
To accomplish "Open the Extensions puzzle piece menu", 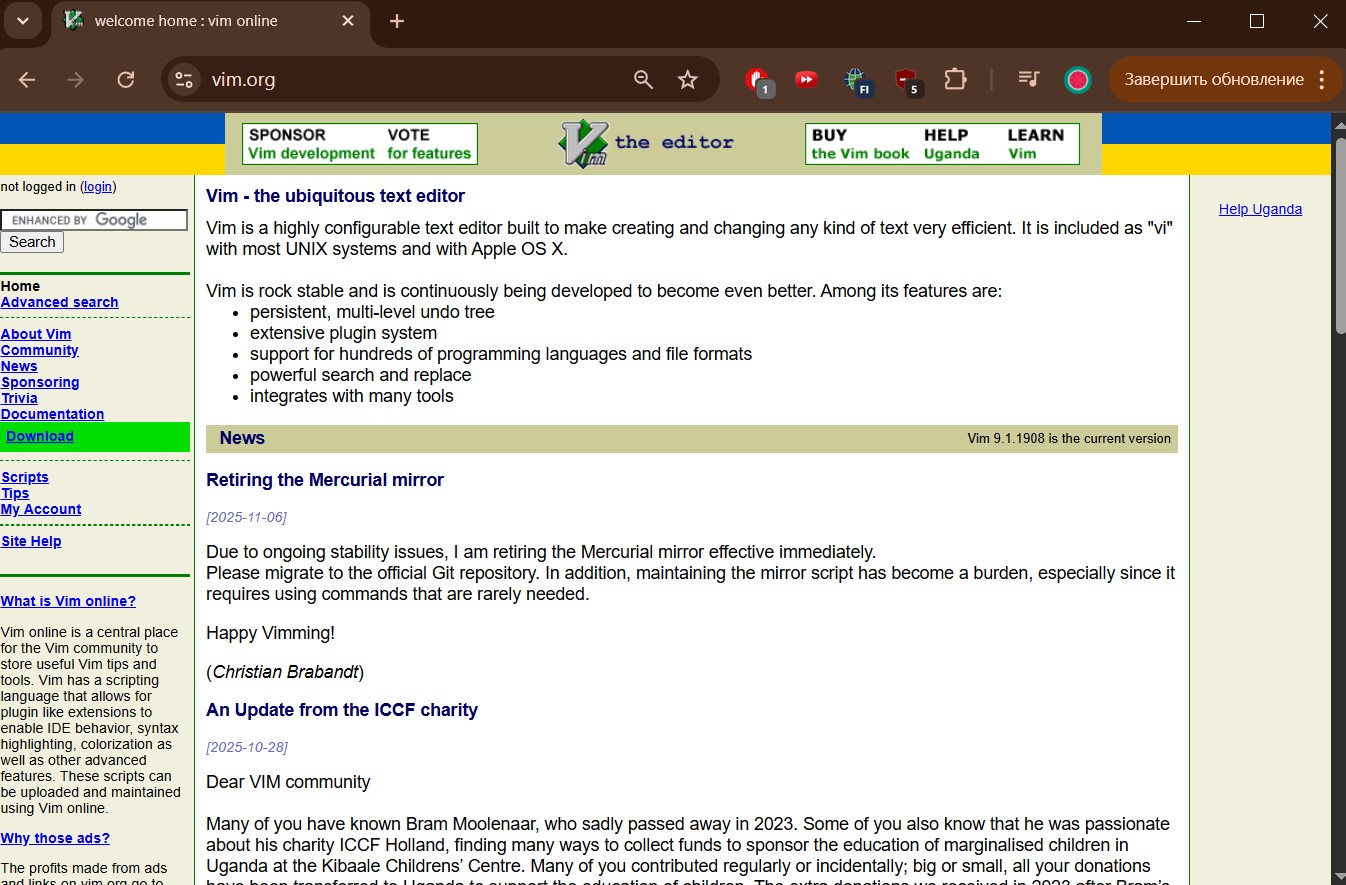I will click(956, 79).
